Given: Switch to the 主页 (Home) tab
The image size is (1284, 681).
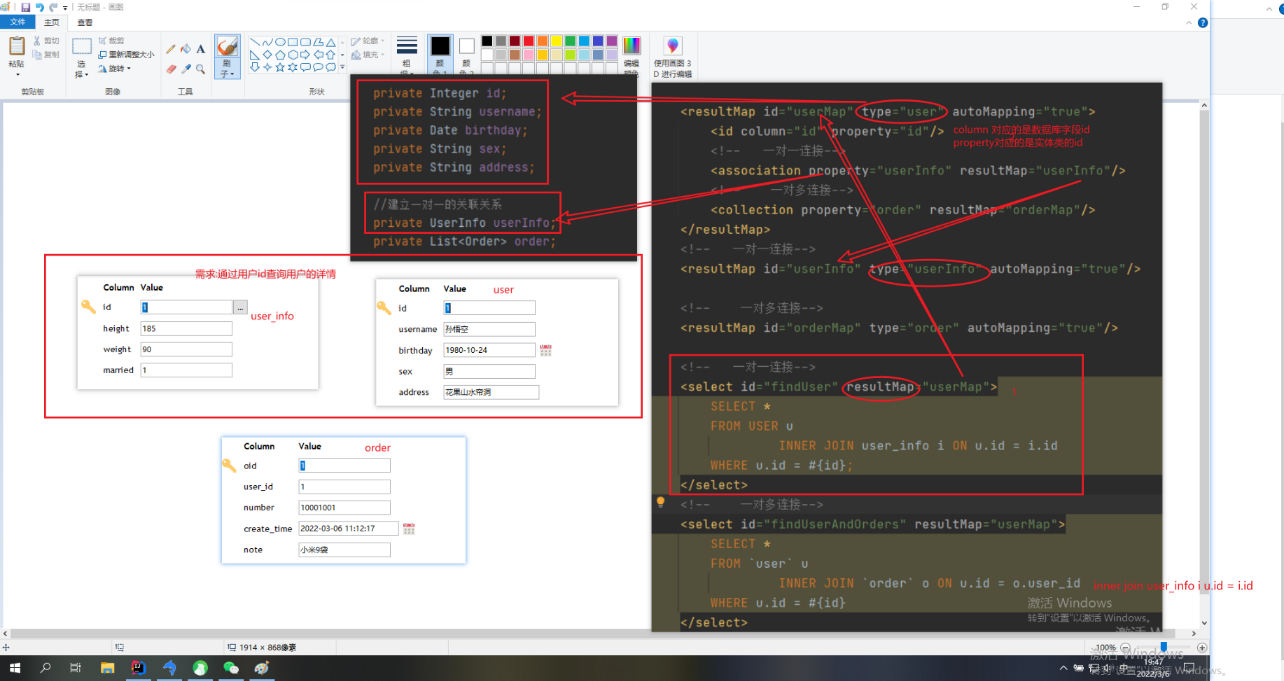Looking at the screenshot, I should click(51, 22).
